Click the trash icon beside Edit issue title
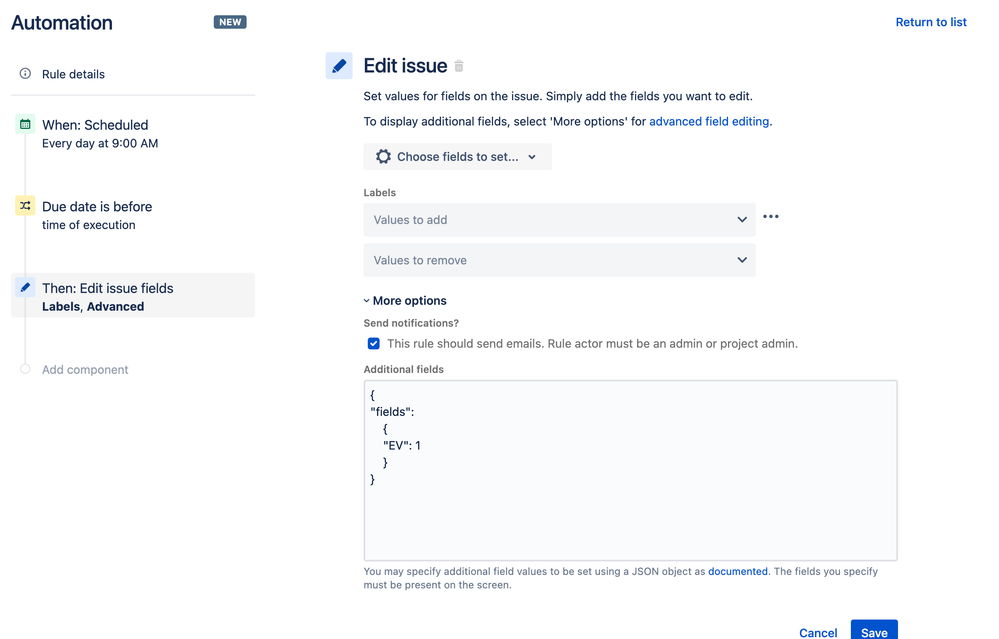This screenshot has height=639, width=999. click(458, 65)
